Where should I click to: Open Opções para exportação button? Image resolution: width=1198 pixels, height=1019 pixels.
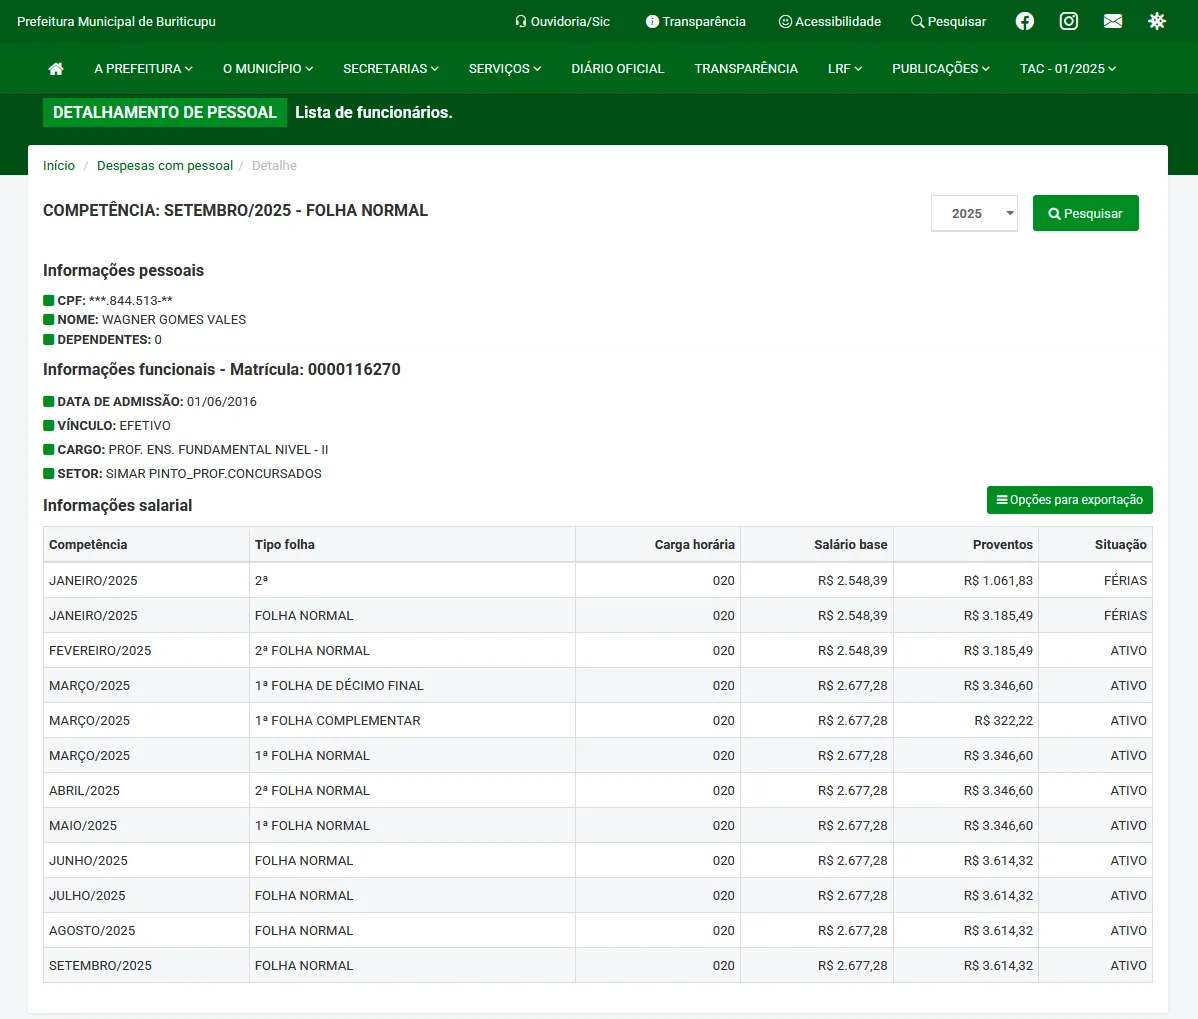(x=1069, y=500)
